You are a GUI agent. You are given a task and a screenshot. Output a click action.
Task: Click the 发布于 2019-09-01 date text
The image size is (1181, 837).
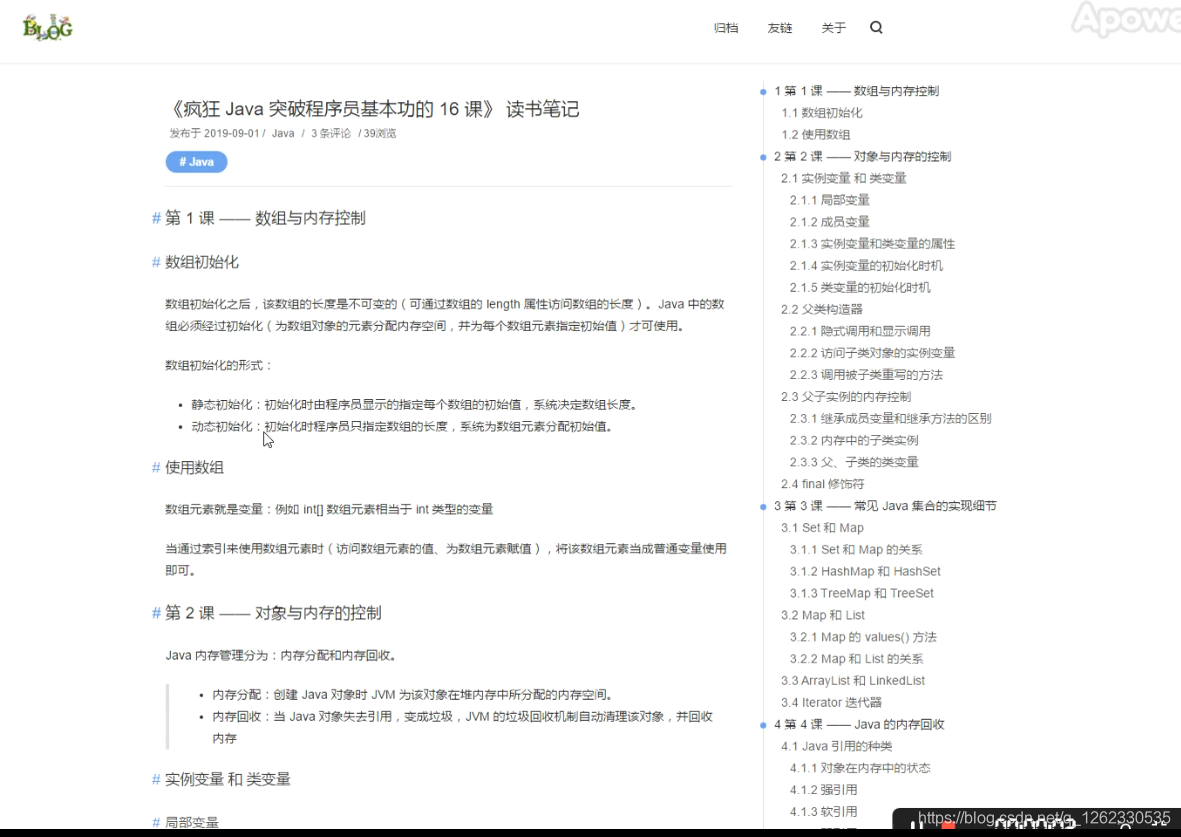214,133
